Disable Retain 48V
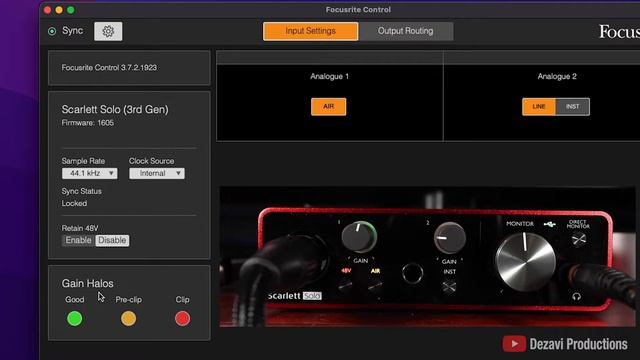The height and width of the screenshot is (360, 640). pyautogui.click(x=112, y=240)
